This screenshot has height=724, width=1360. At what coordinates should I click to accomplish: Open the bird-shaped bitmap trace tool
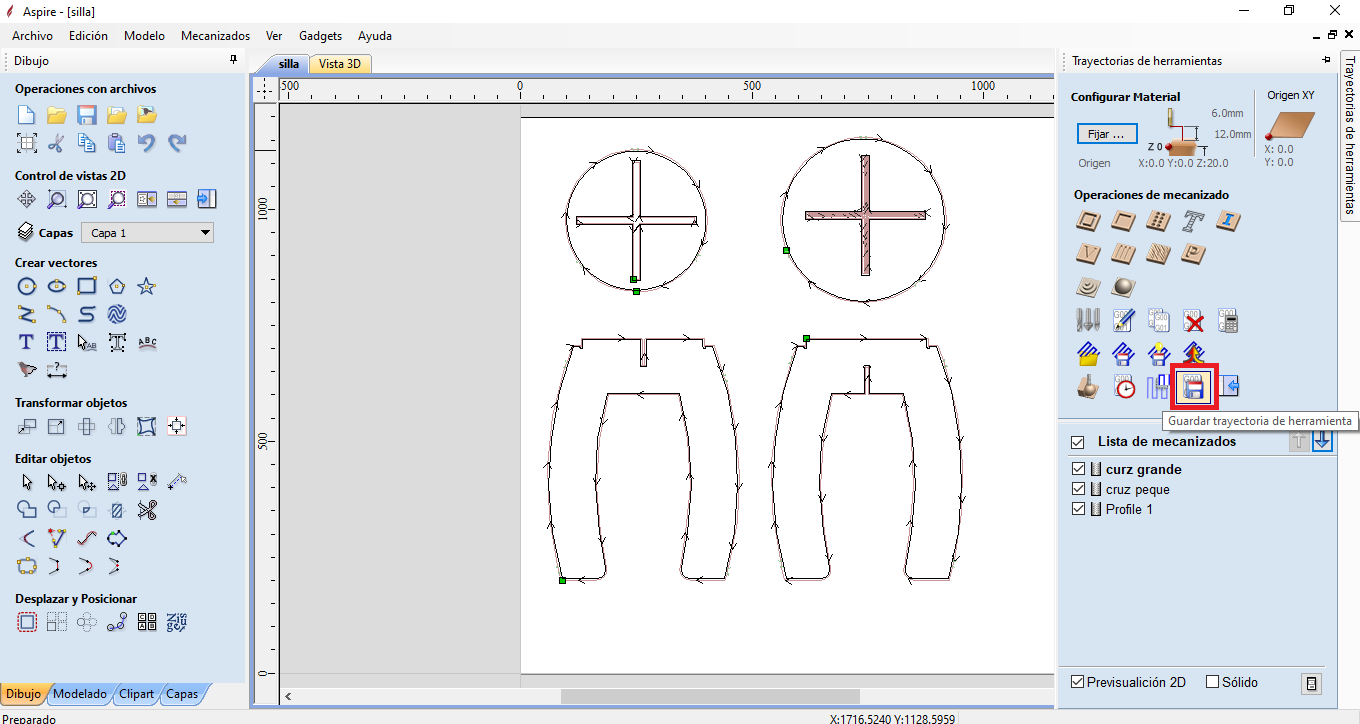click(x=27, y=370)
